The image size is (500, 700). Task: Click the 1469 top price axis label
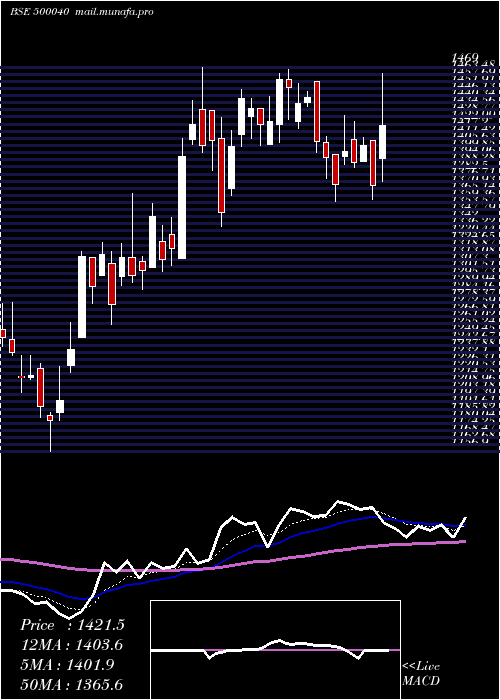tap(466, 57)
